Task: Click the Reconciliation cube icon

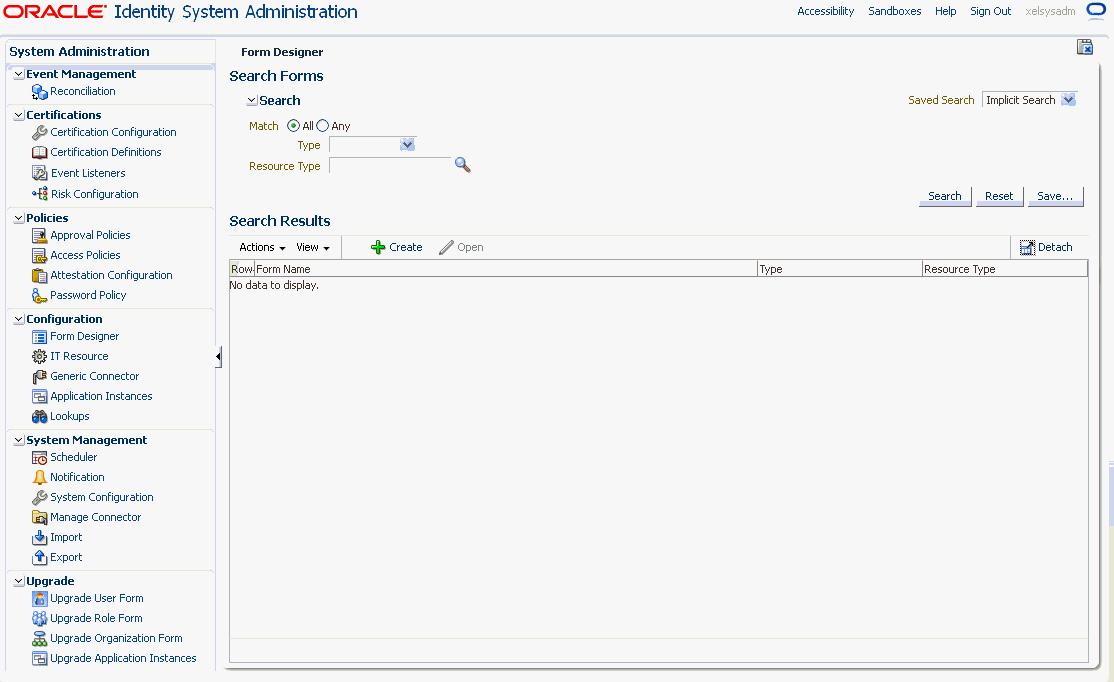Action: point(40,92)
